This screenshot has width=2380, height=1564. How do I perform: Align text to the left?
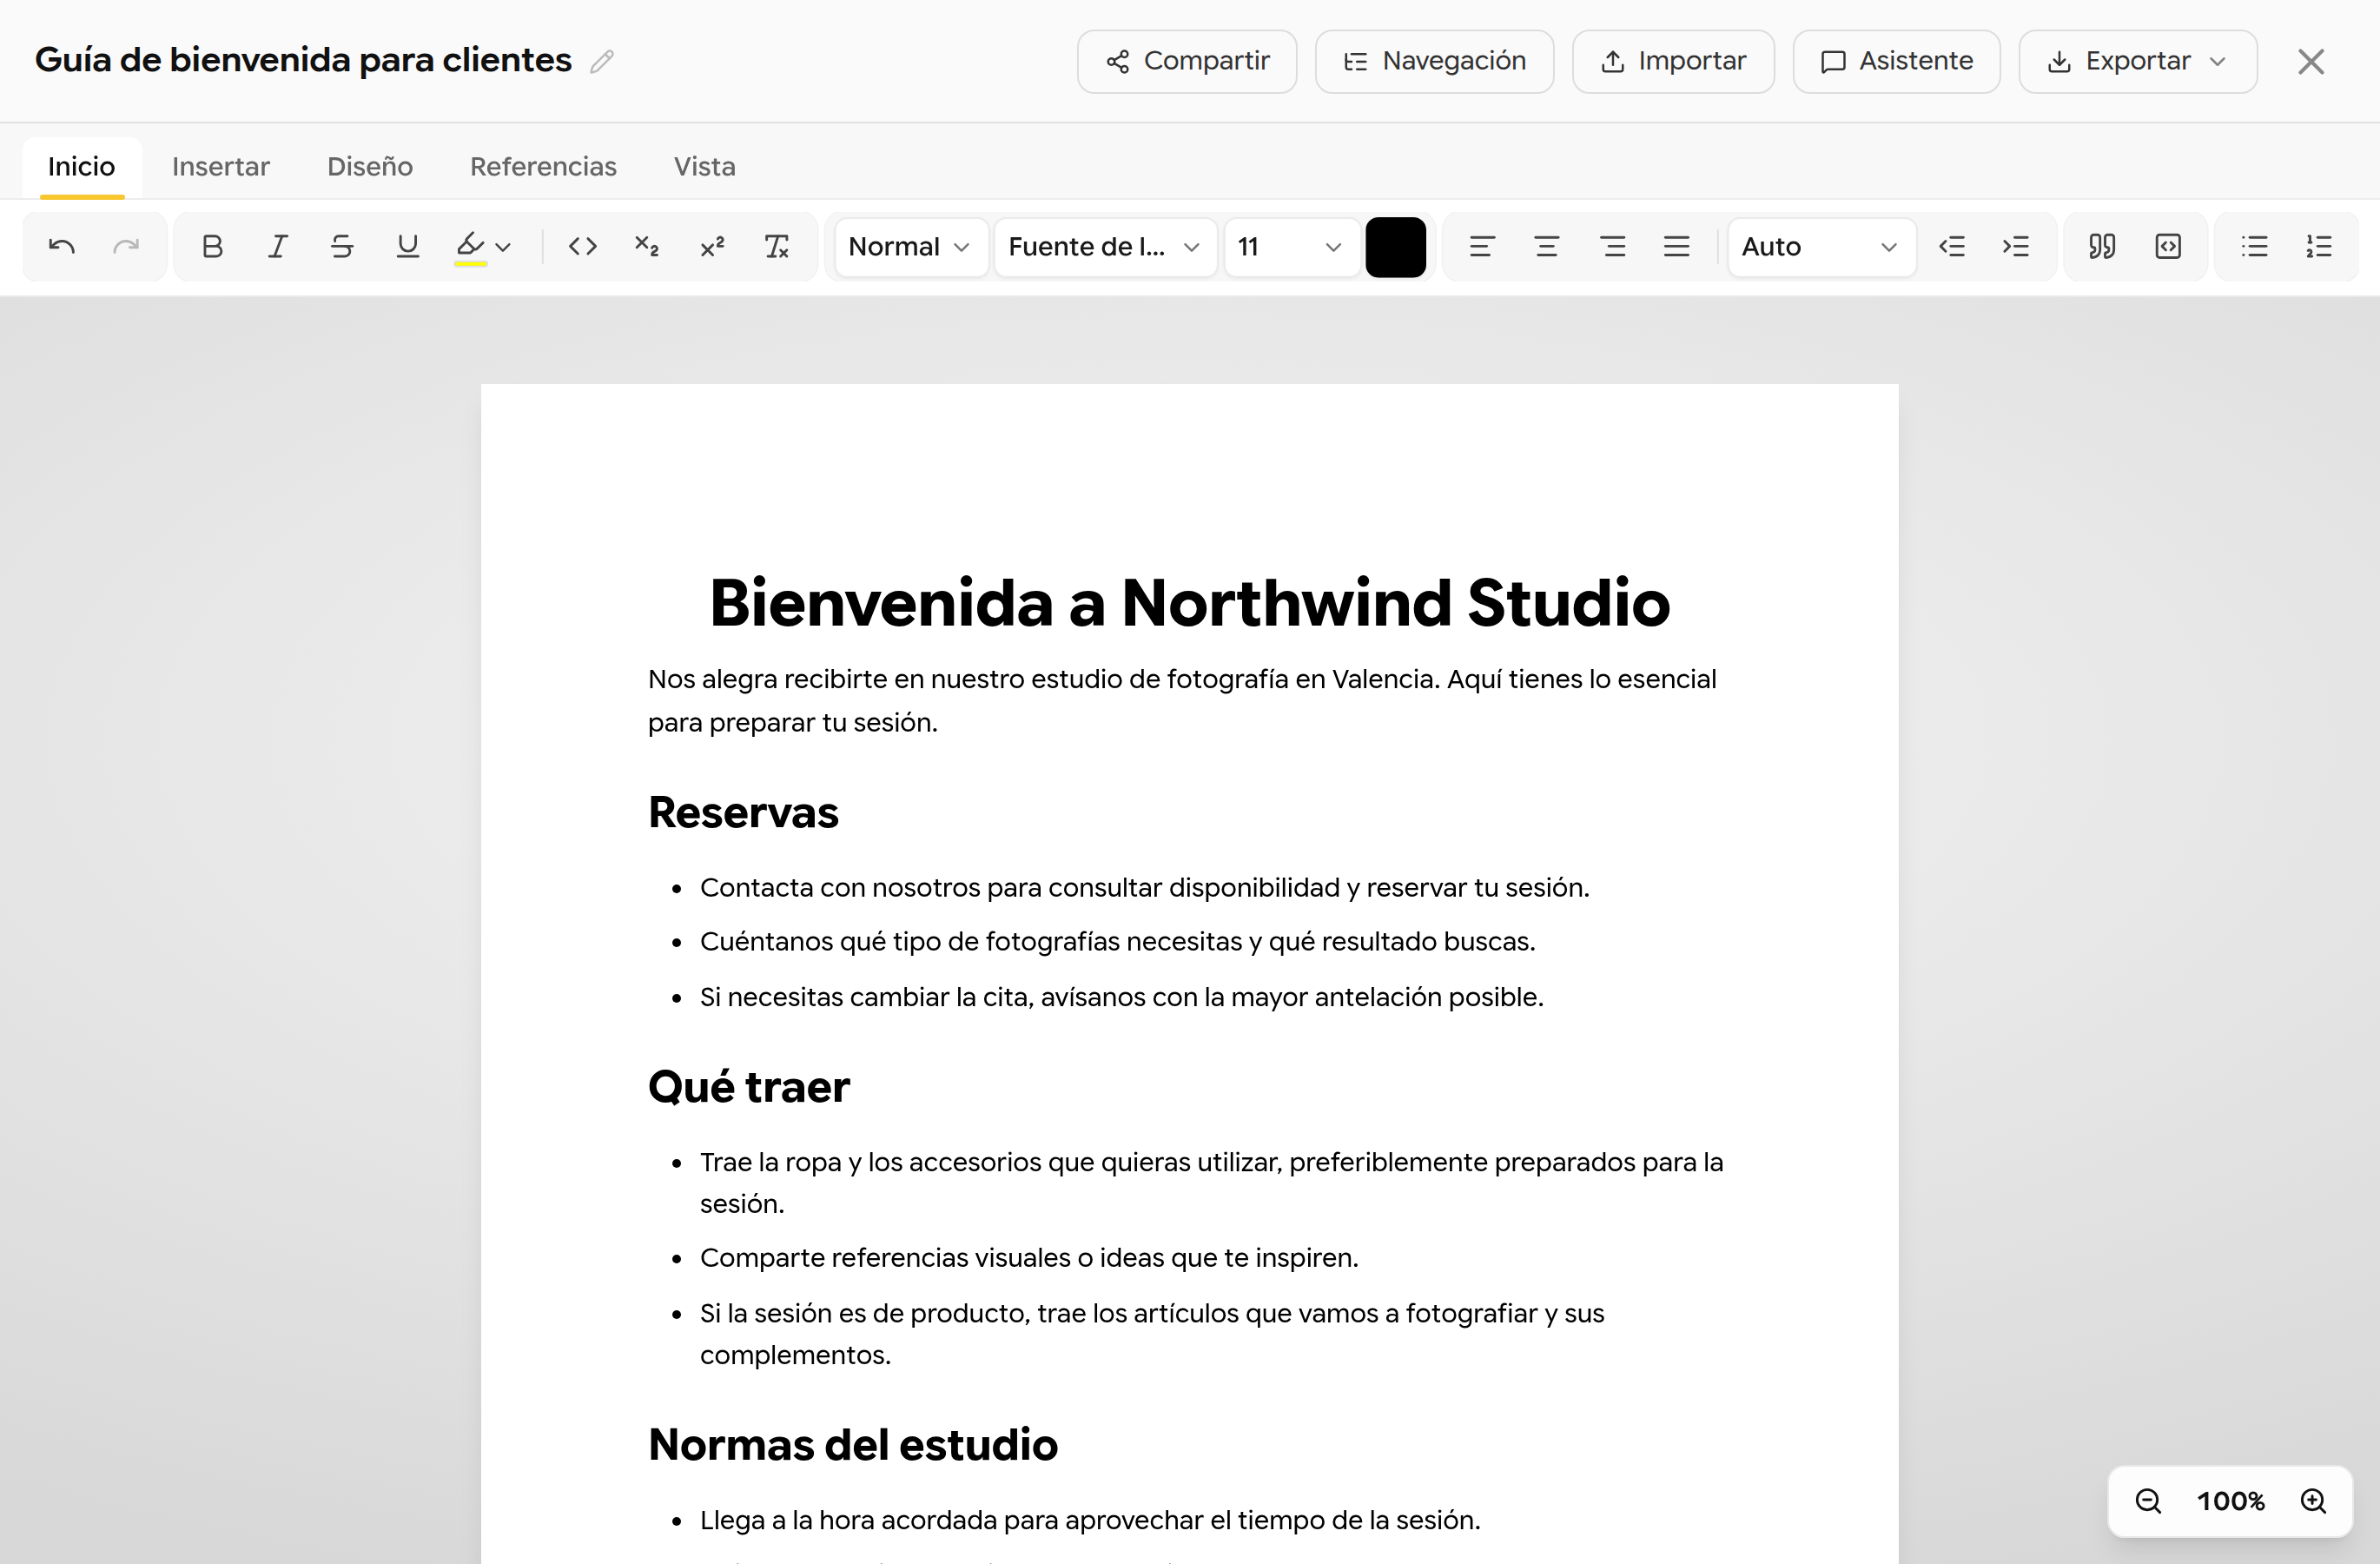pos(1481,246)
